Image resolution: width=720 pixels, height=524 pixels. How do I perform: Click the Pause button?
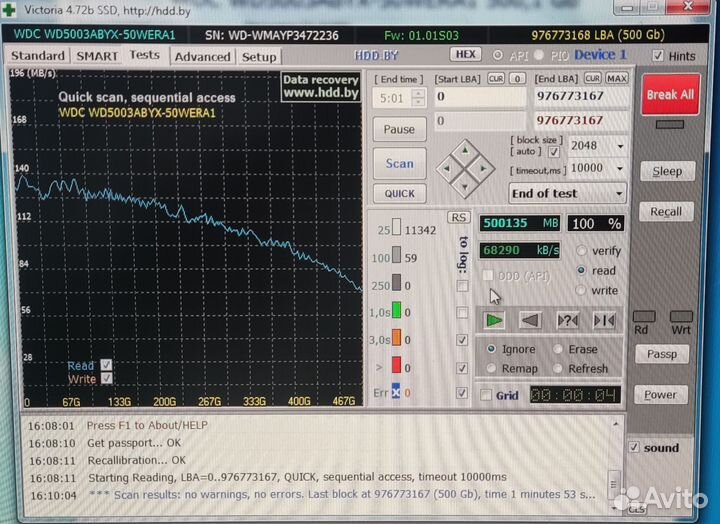[x=399, y=129]
